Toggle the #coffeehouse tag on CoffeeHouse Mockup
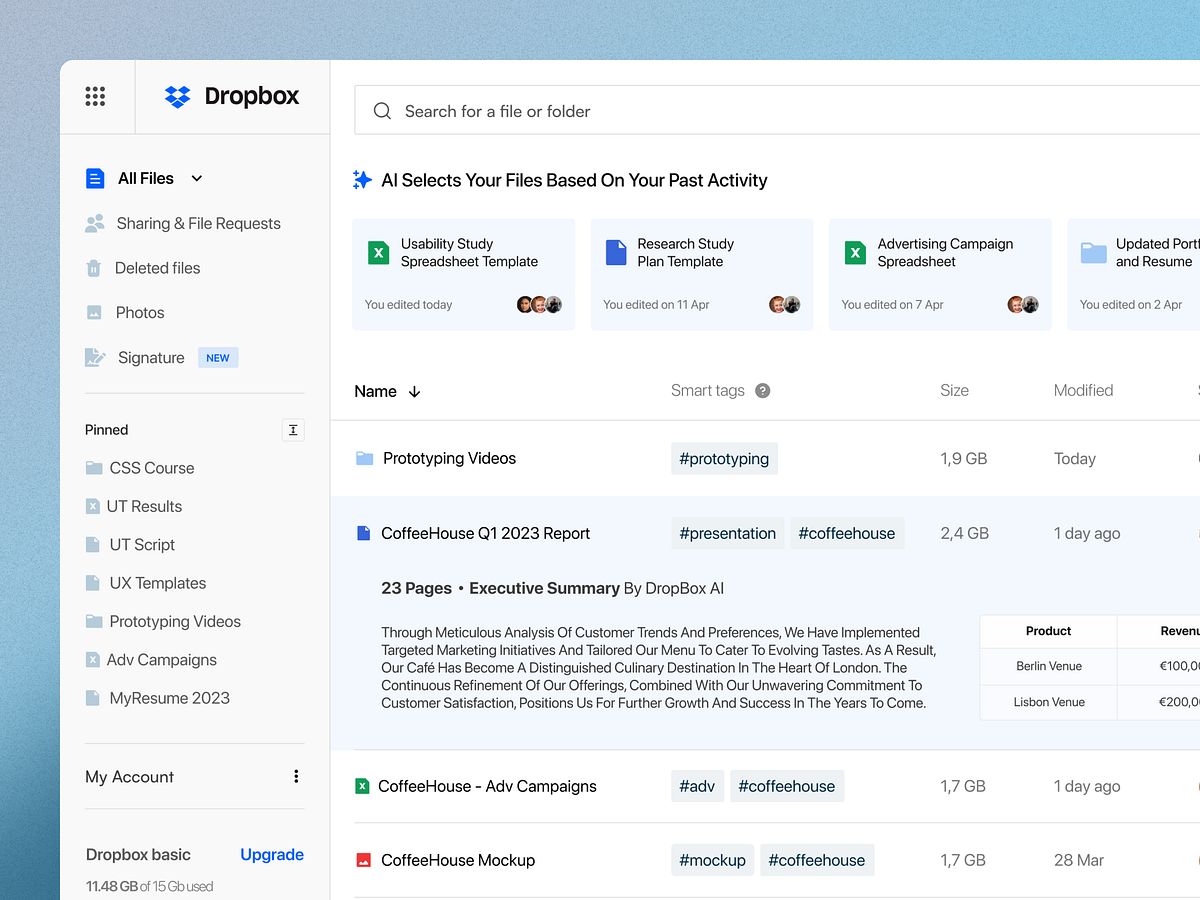Viewport: 1200px width, 900px height. (817, 860)
